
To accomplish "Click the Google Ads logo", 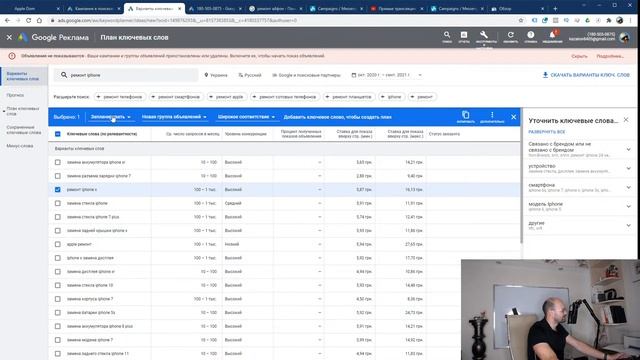I will pos(22,37).
